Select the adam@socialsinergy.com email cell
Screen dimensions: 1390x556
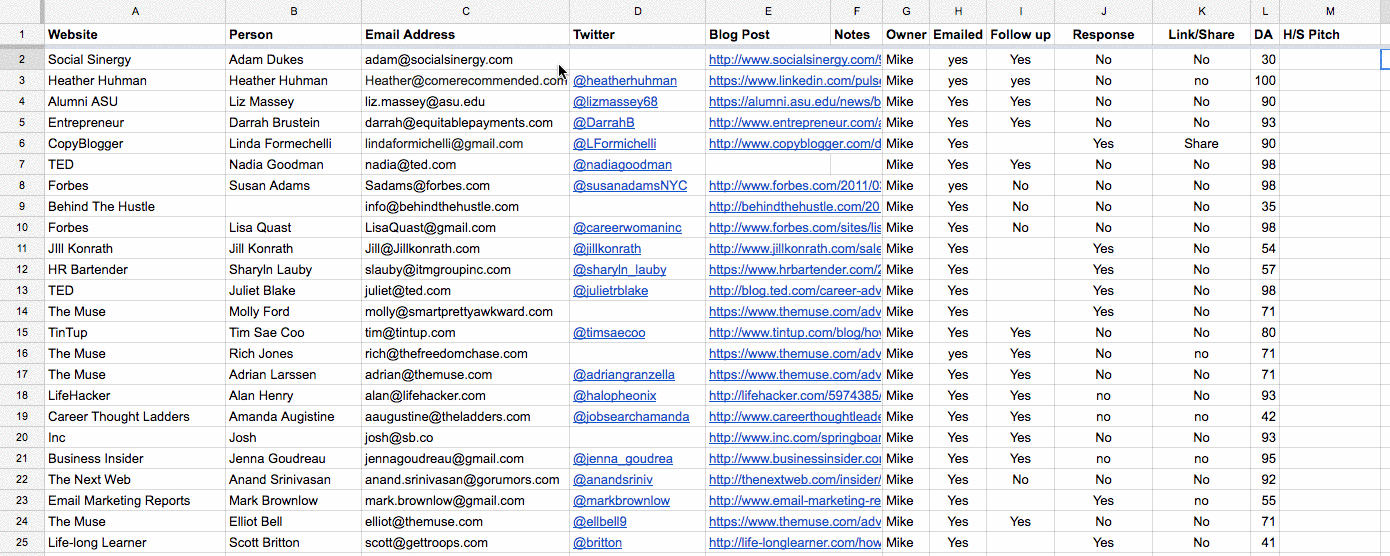(x=464, y=60)
